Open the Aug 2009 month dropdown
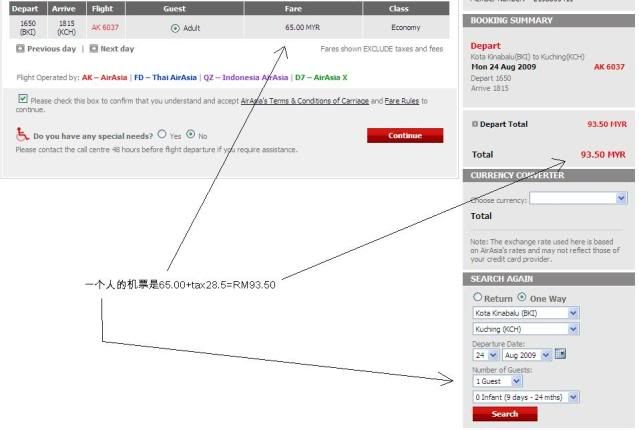The width and height of the screenshot is (639, 430). pos(527,355)
